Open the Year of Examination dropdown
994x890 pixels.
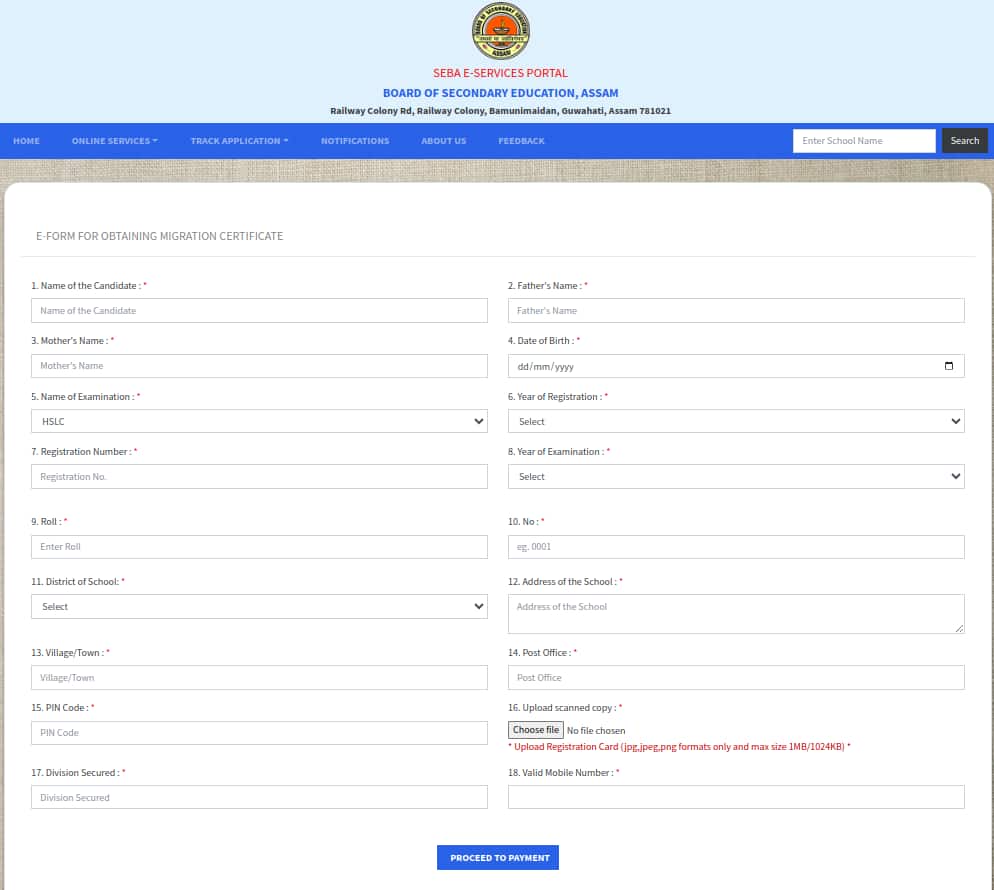click(x=736, y=477)
